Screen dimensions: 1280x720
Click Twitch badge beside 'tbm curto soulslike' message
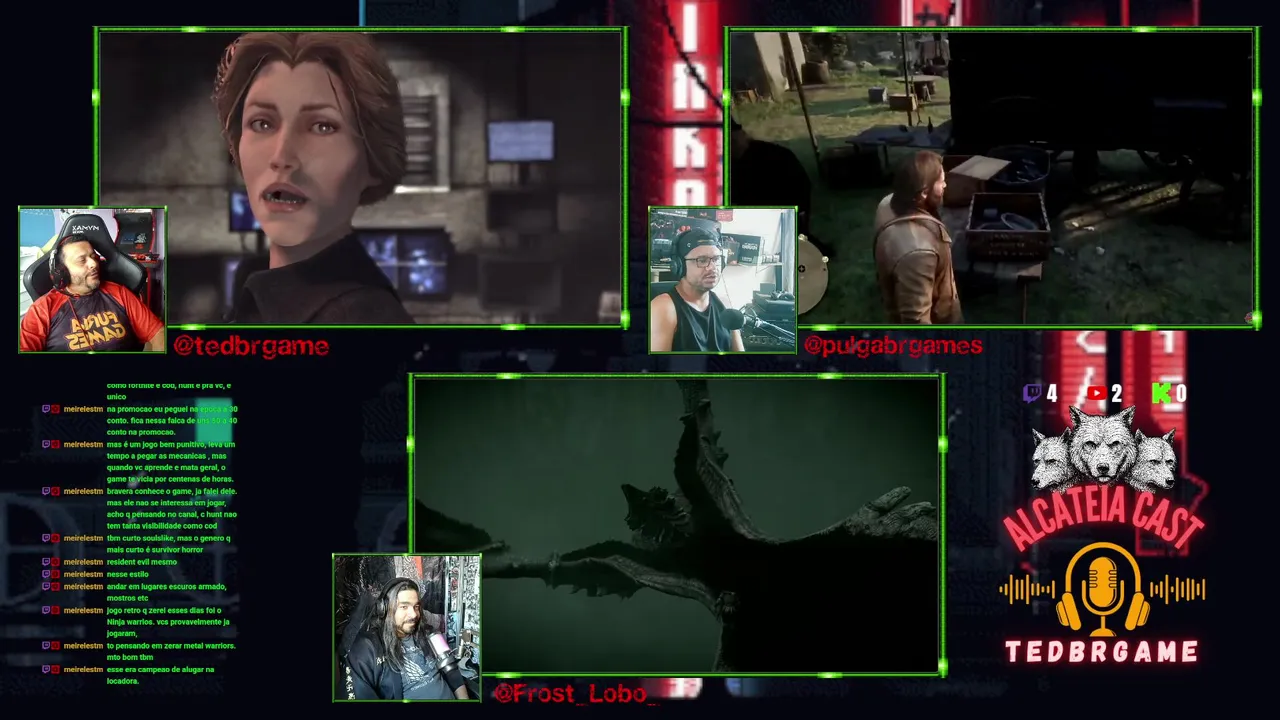click(x=46, y=538)
